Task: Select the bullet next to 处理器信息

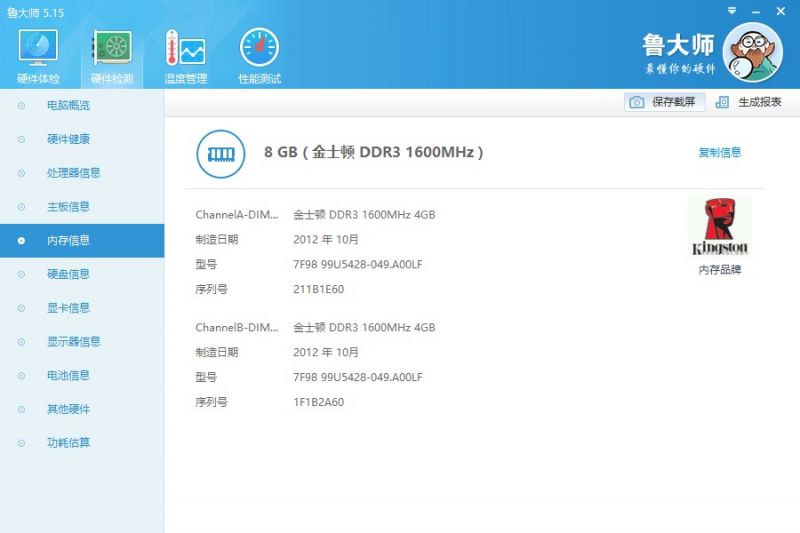Action: (x=21, y=173)
